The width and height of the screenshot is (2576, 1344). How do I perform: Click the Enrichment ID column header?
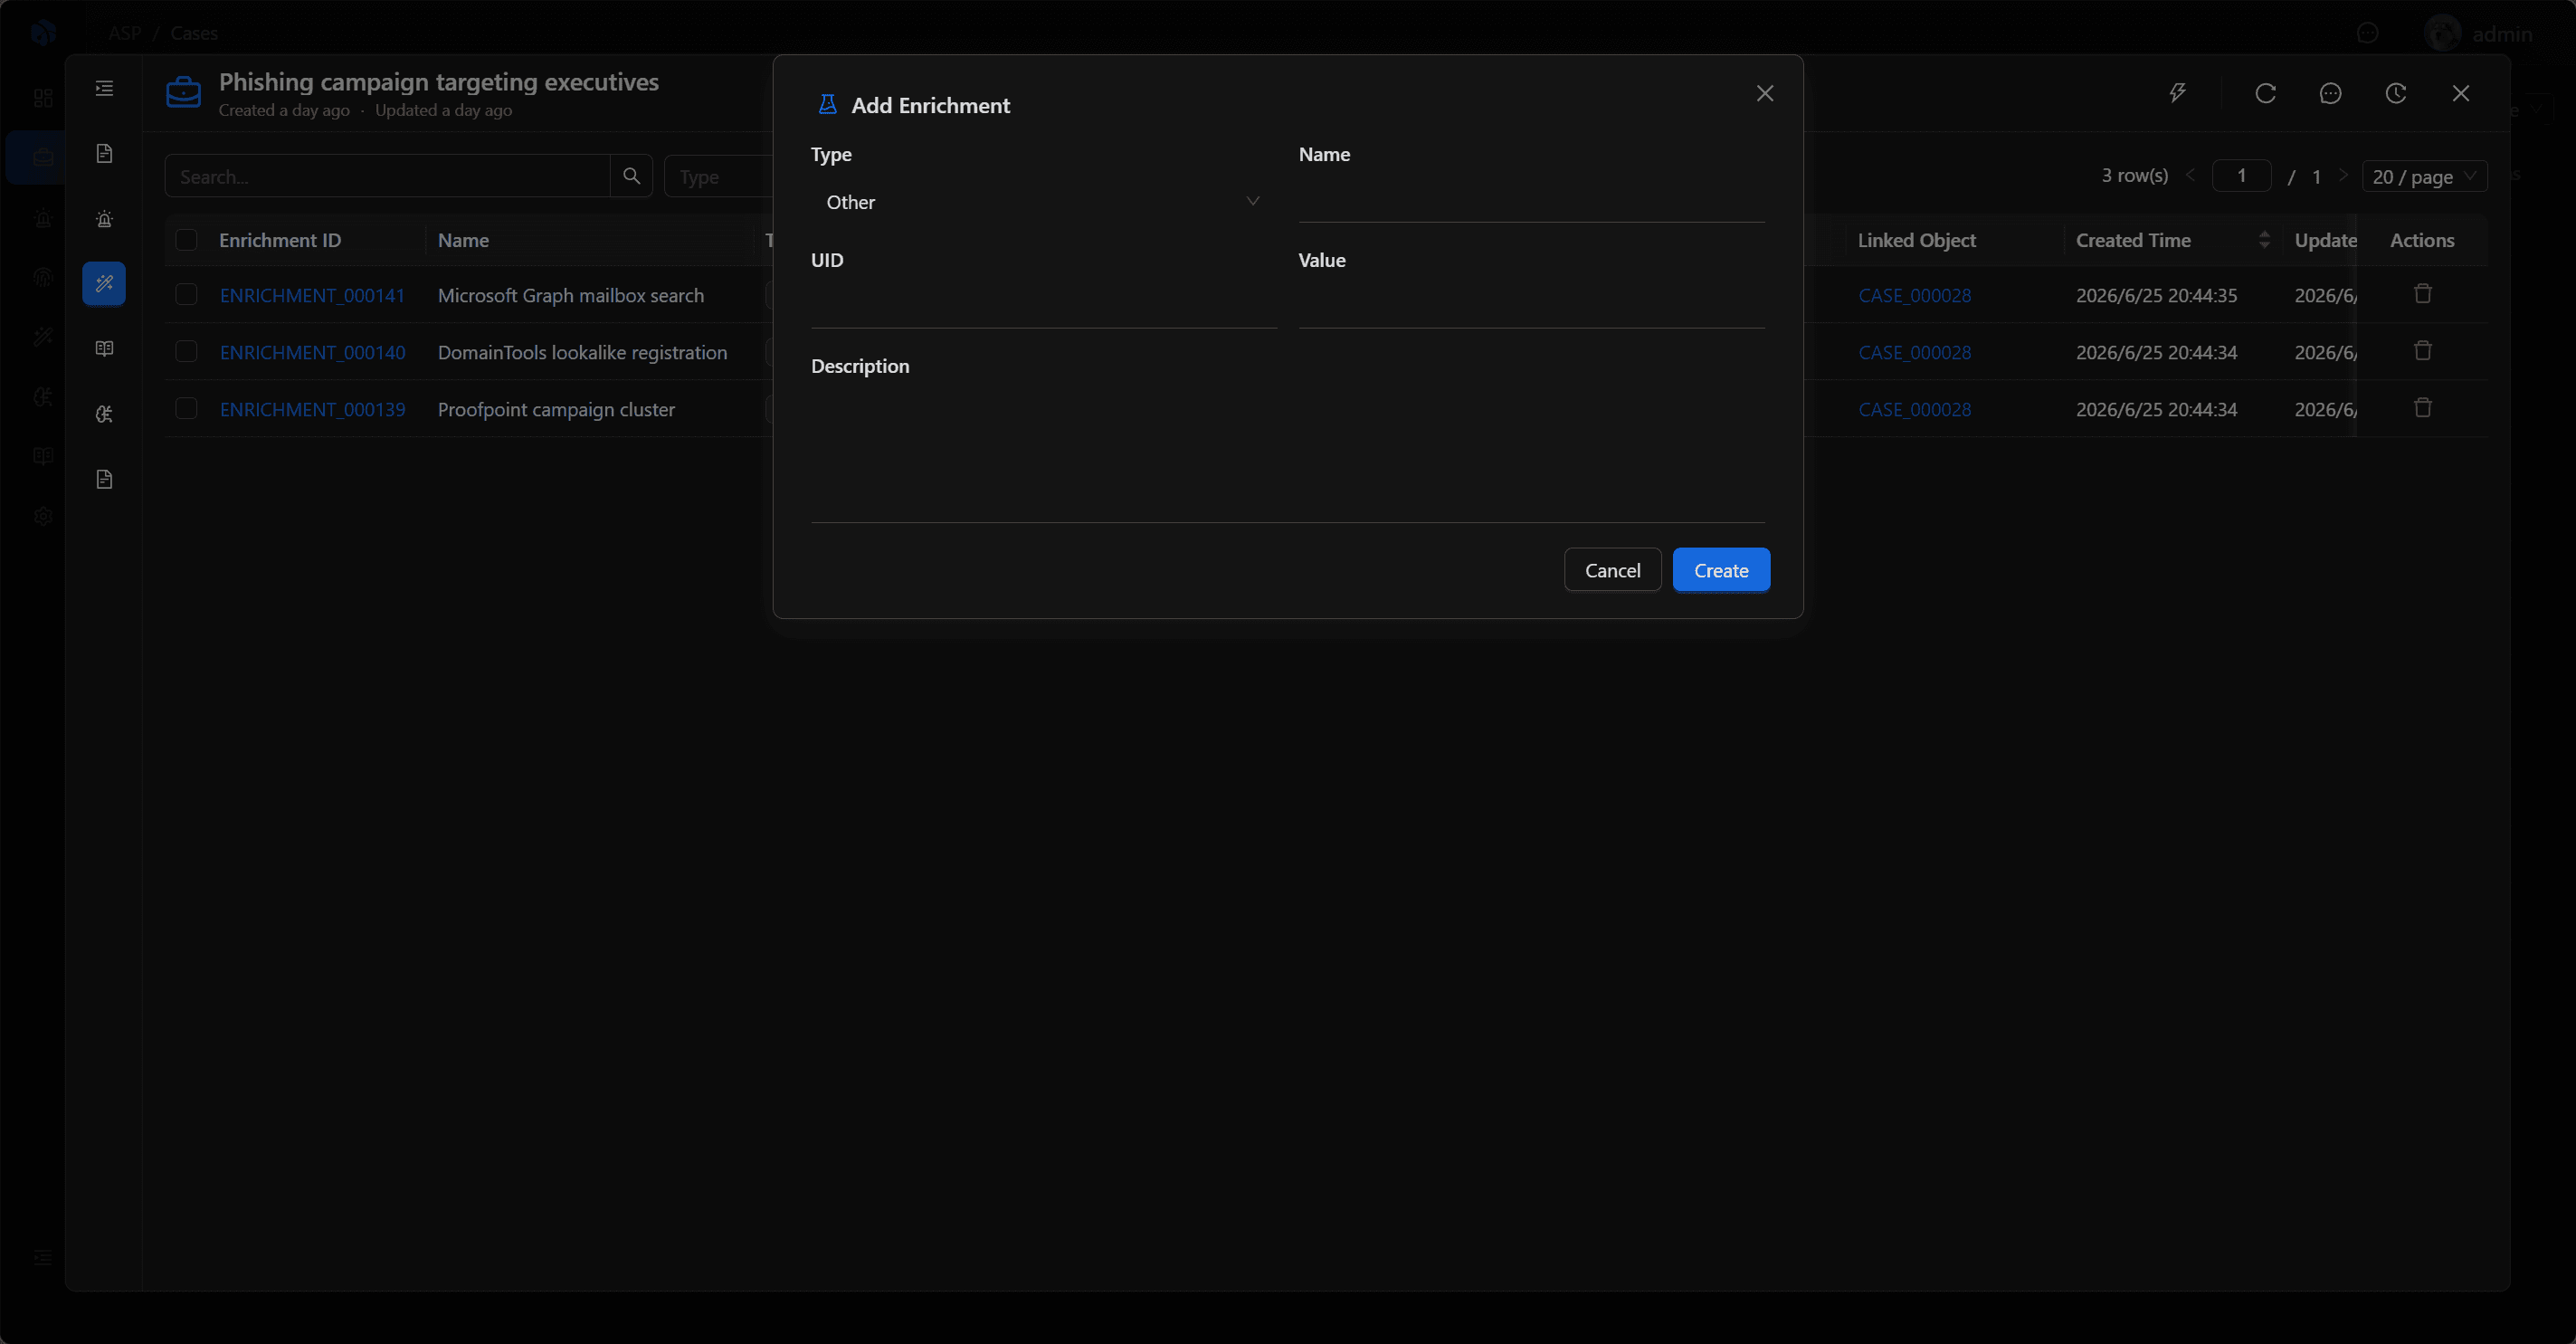click(280, 240)
